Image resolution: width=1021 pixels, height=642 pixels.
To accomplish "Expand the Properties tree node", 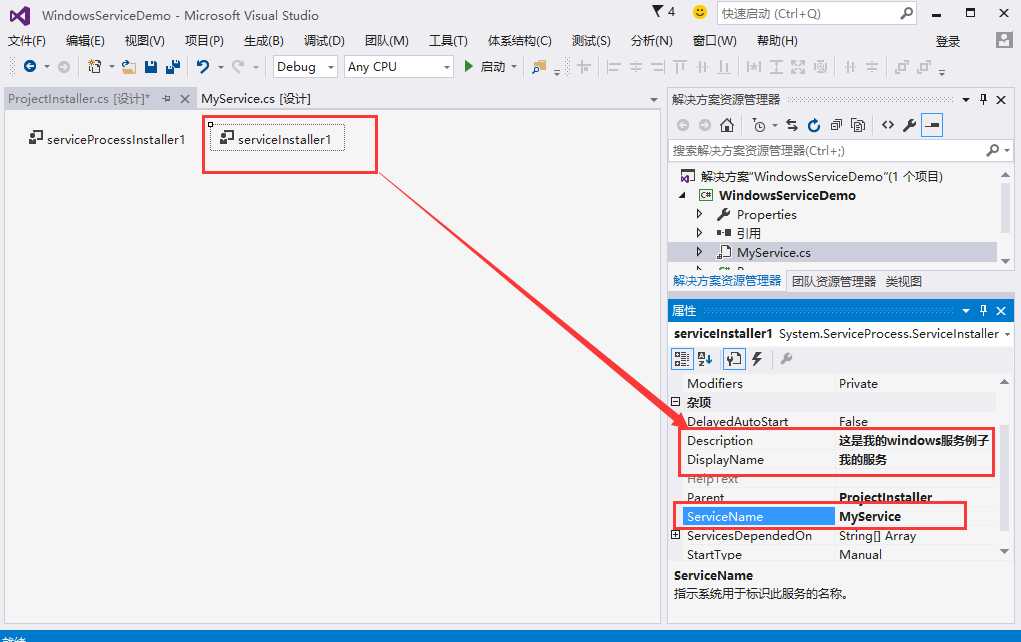I will coord(699,214).
